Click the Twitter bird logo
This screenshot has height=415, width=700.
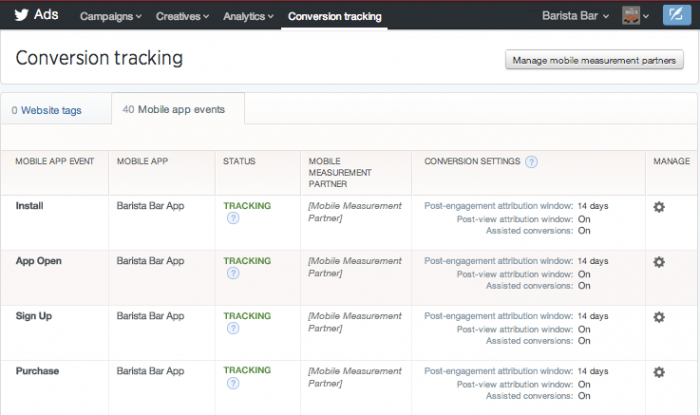[21, 15]
